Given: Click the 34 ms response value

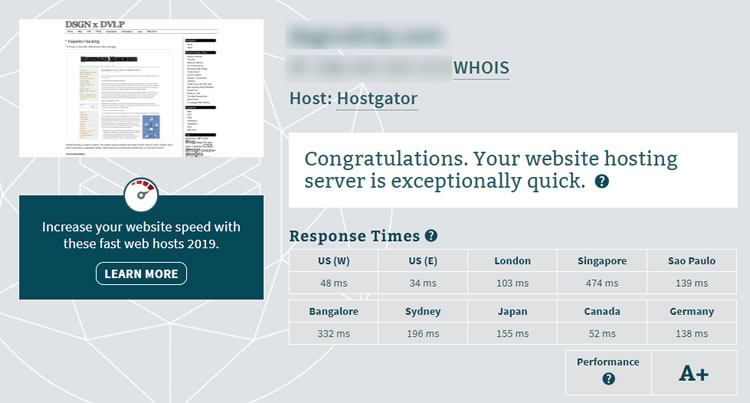Looking at the screenshot, I should click(x=423, y=283).
